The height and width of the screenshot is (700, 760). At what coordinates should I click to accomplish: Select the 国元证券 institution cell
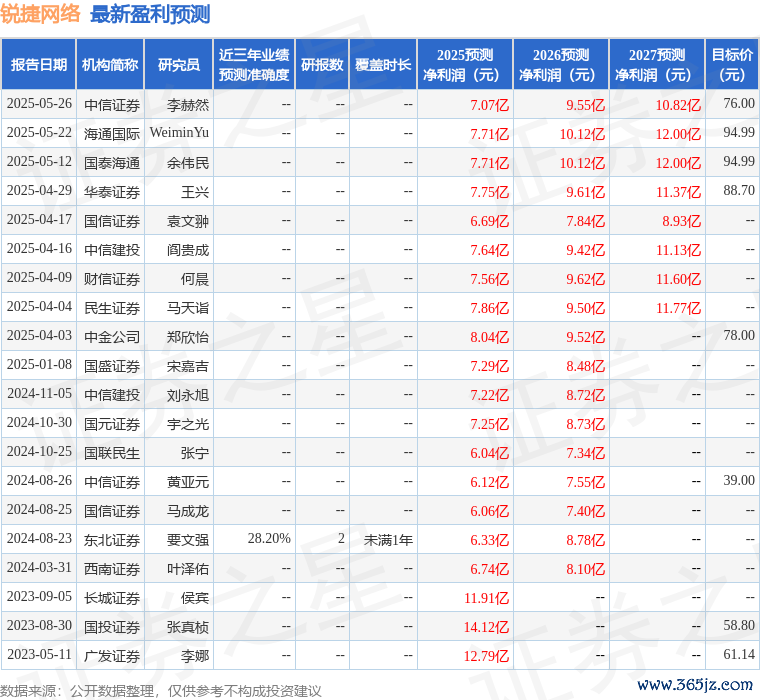coord(112,424)
